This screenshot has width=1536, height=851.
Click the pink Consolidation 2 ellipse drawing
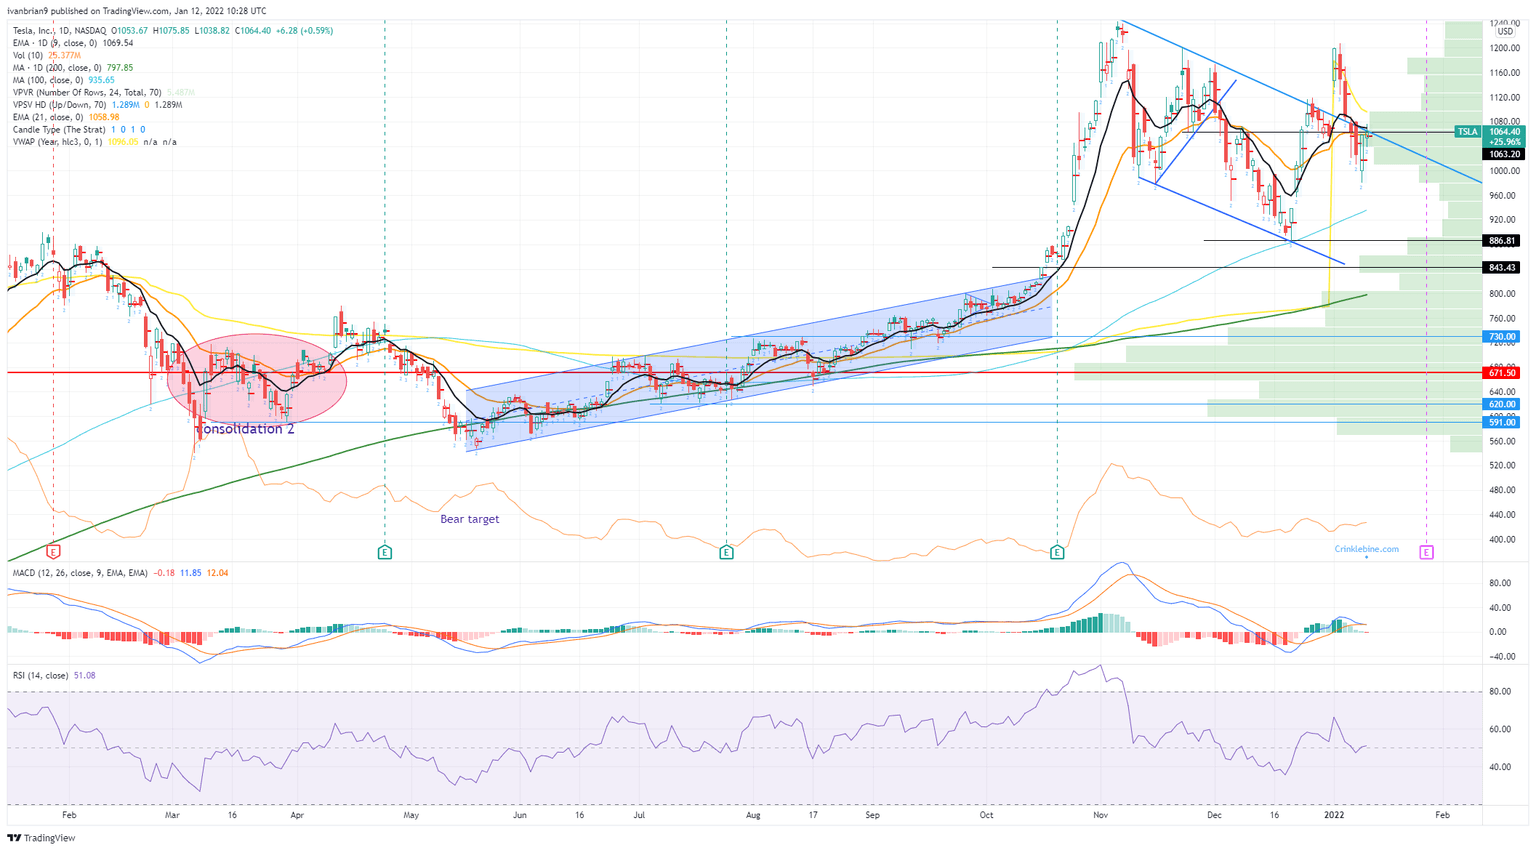pyautogui.click(x=257, y=378)
